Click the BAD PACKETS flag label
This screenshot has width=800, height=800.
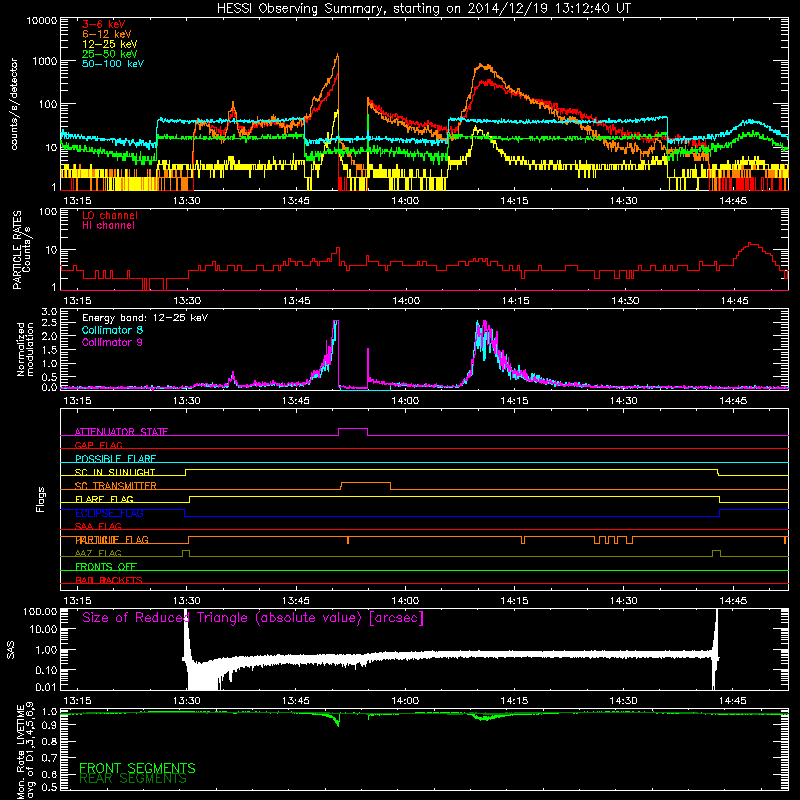coord(109,580)
